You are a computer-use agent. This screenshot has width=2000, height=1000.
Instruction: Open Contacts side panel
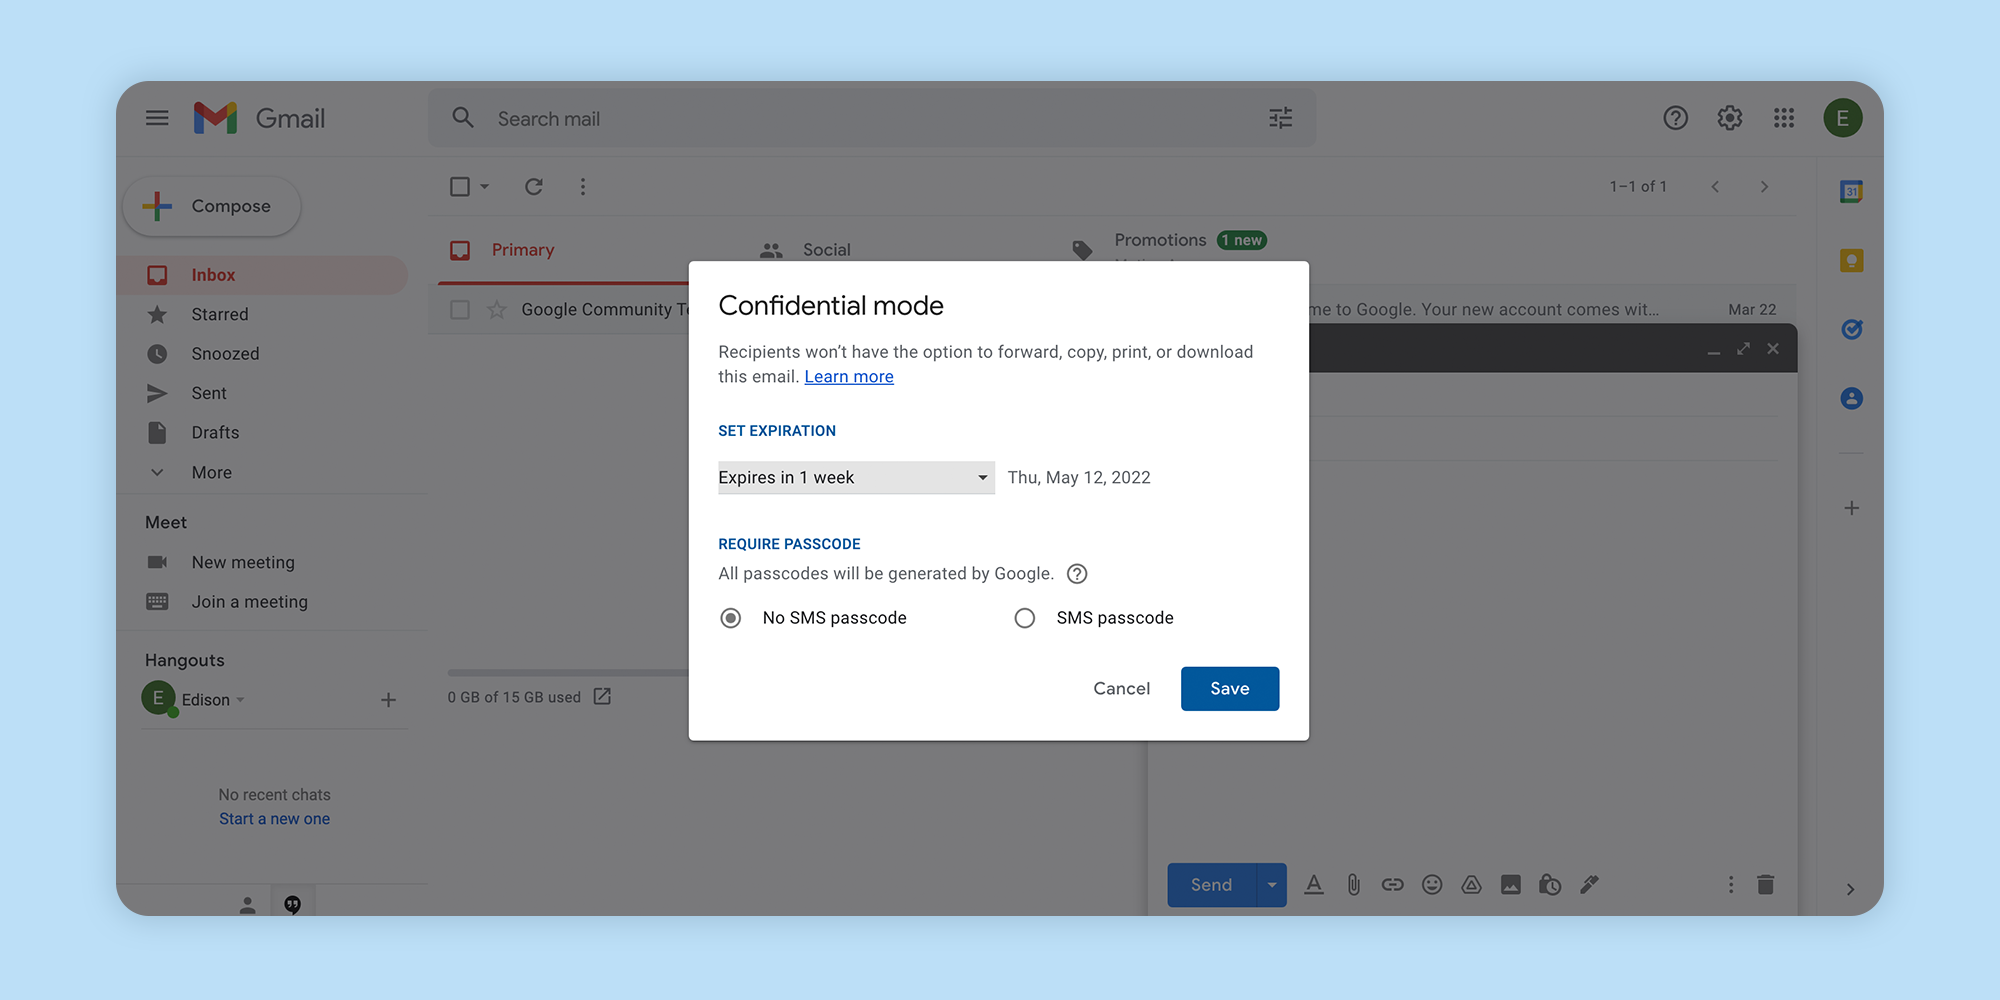point(1851,398)
